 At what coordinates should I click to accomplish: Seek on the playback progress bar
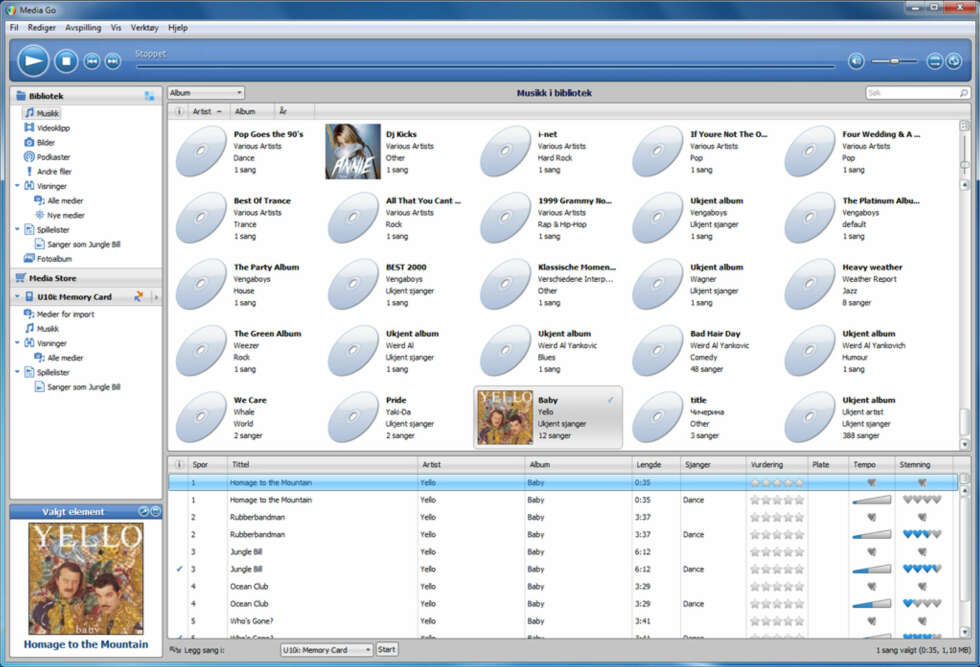point(484,66)
